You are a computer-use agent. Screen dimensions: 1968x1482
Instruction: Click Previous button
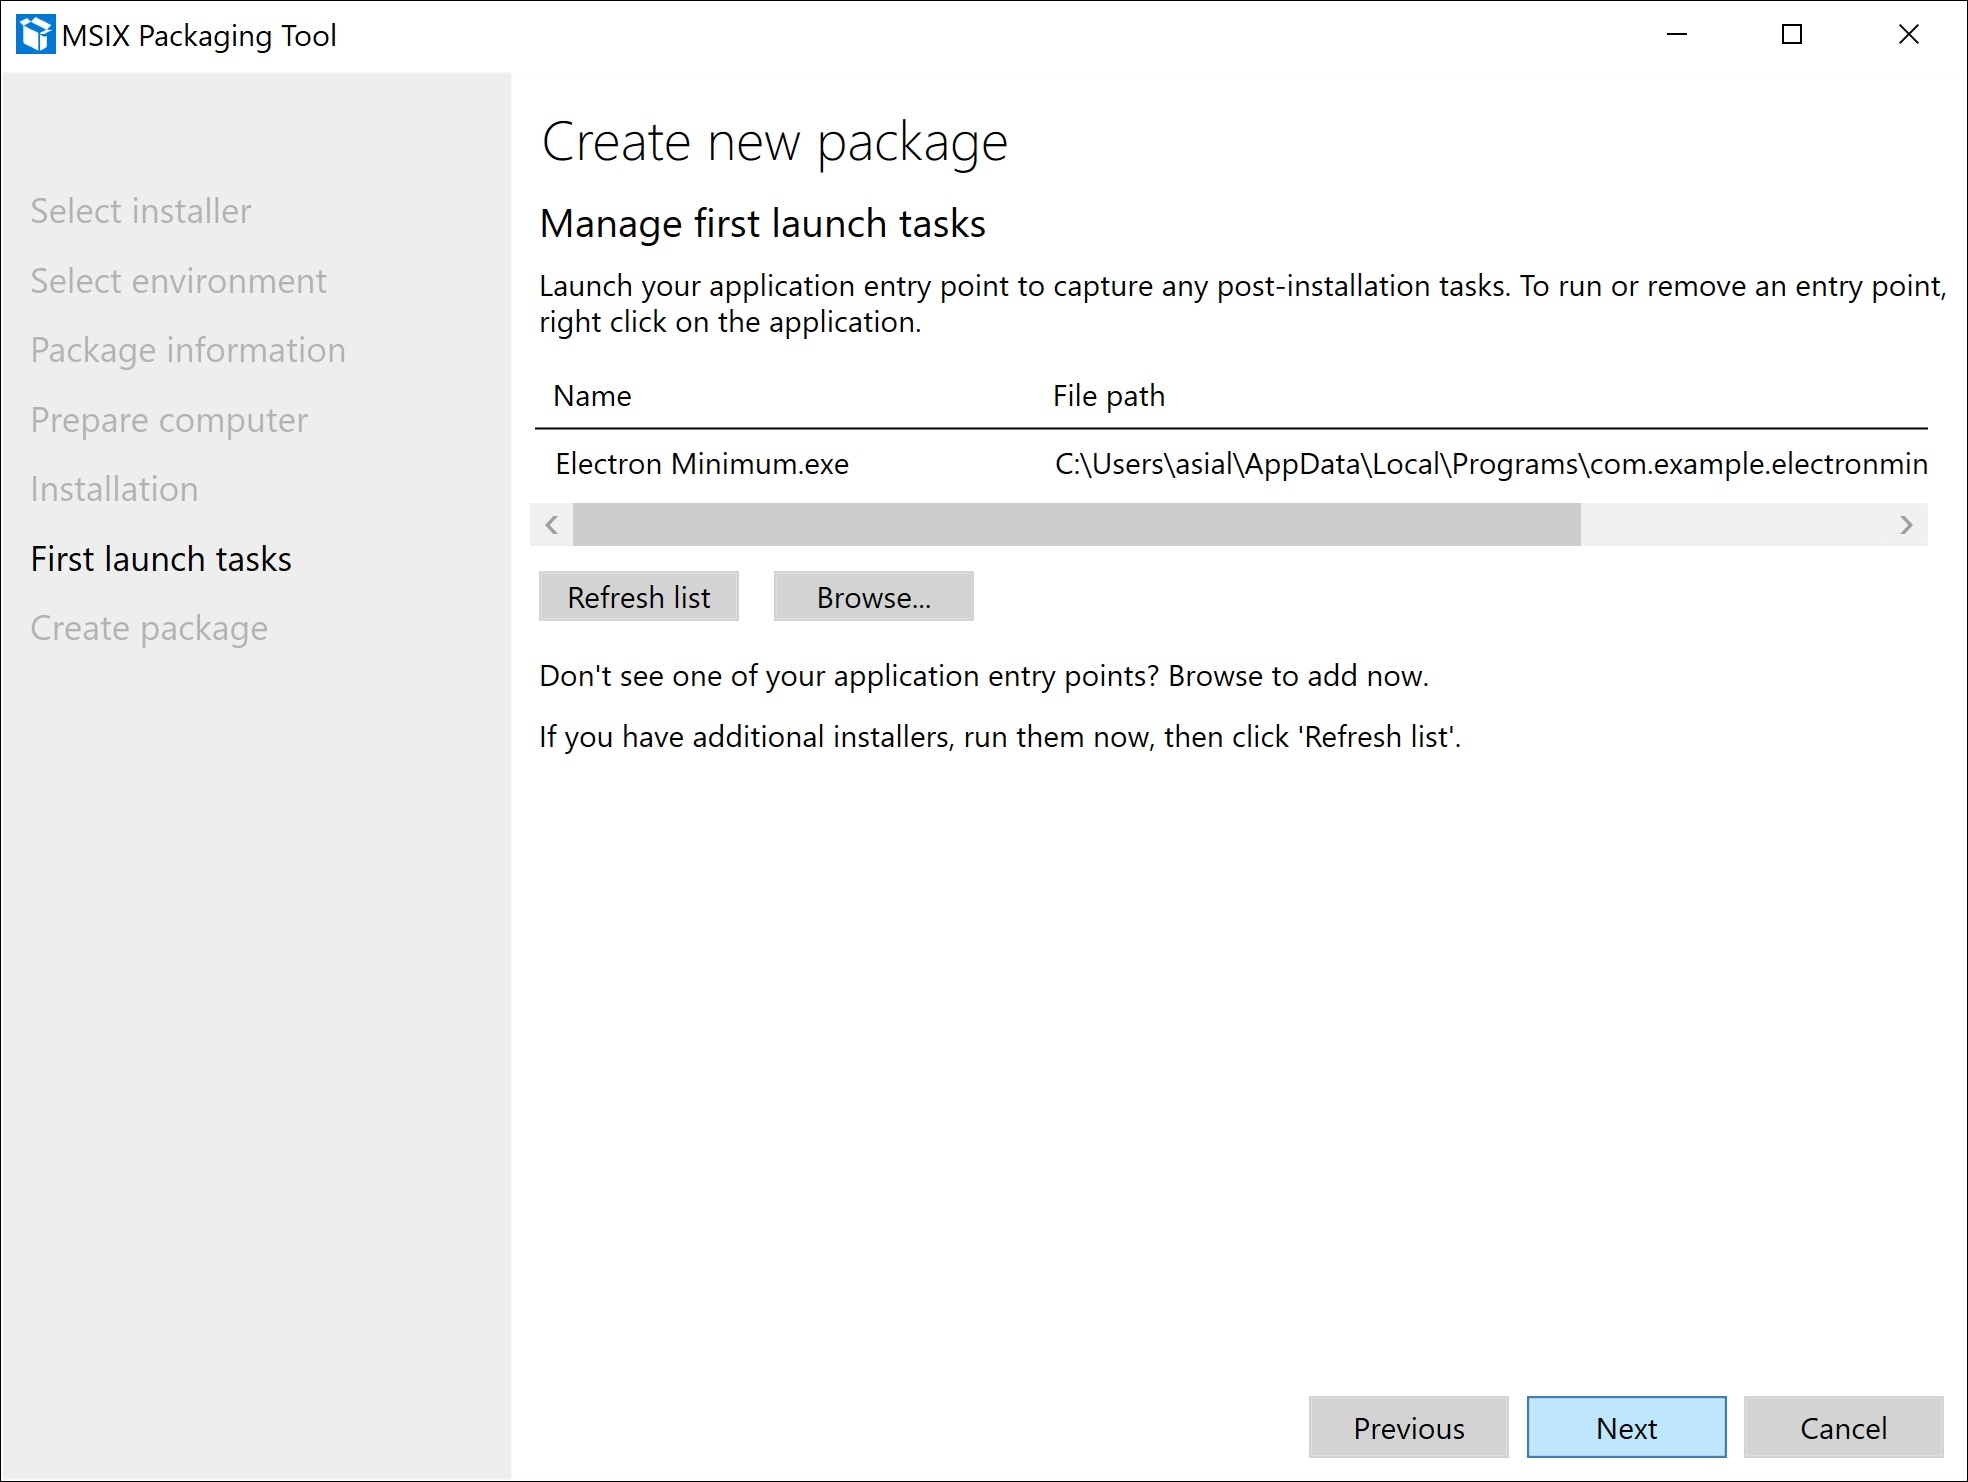tap(1409, 1428)
